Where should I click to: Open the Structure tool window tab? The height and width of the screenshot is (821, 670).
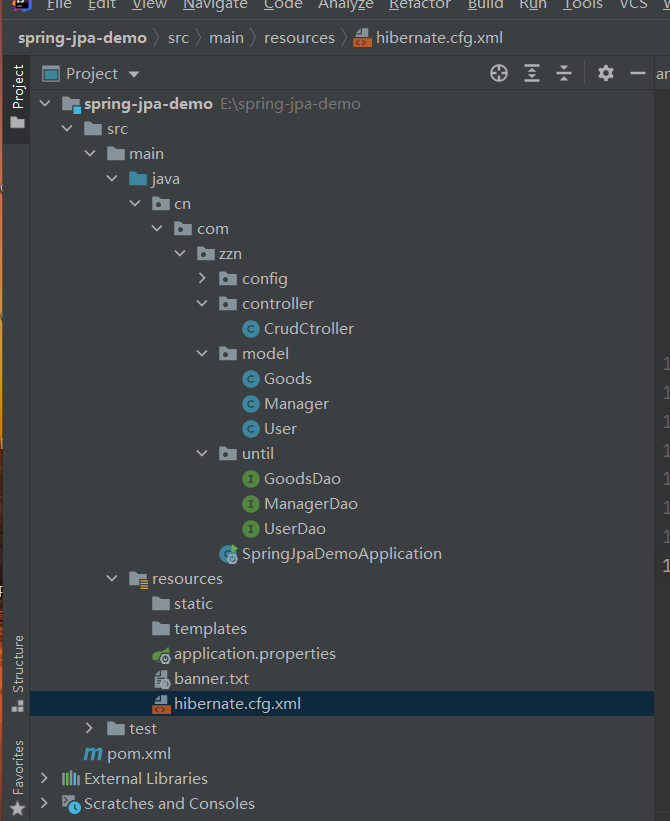(17, 674)
